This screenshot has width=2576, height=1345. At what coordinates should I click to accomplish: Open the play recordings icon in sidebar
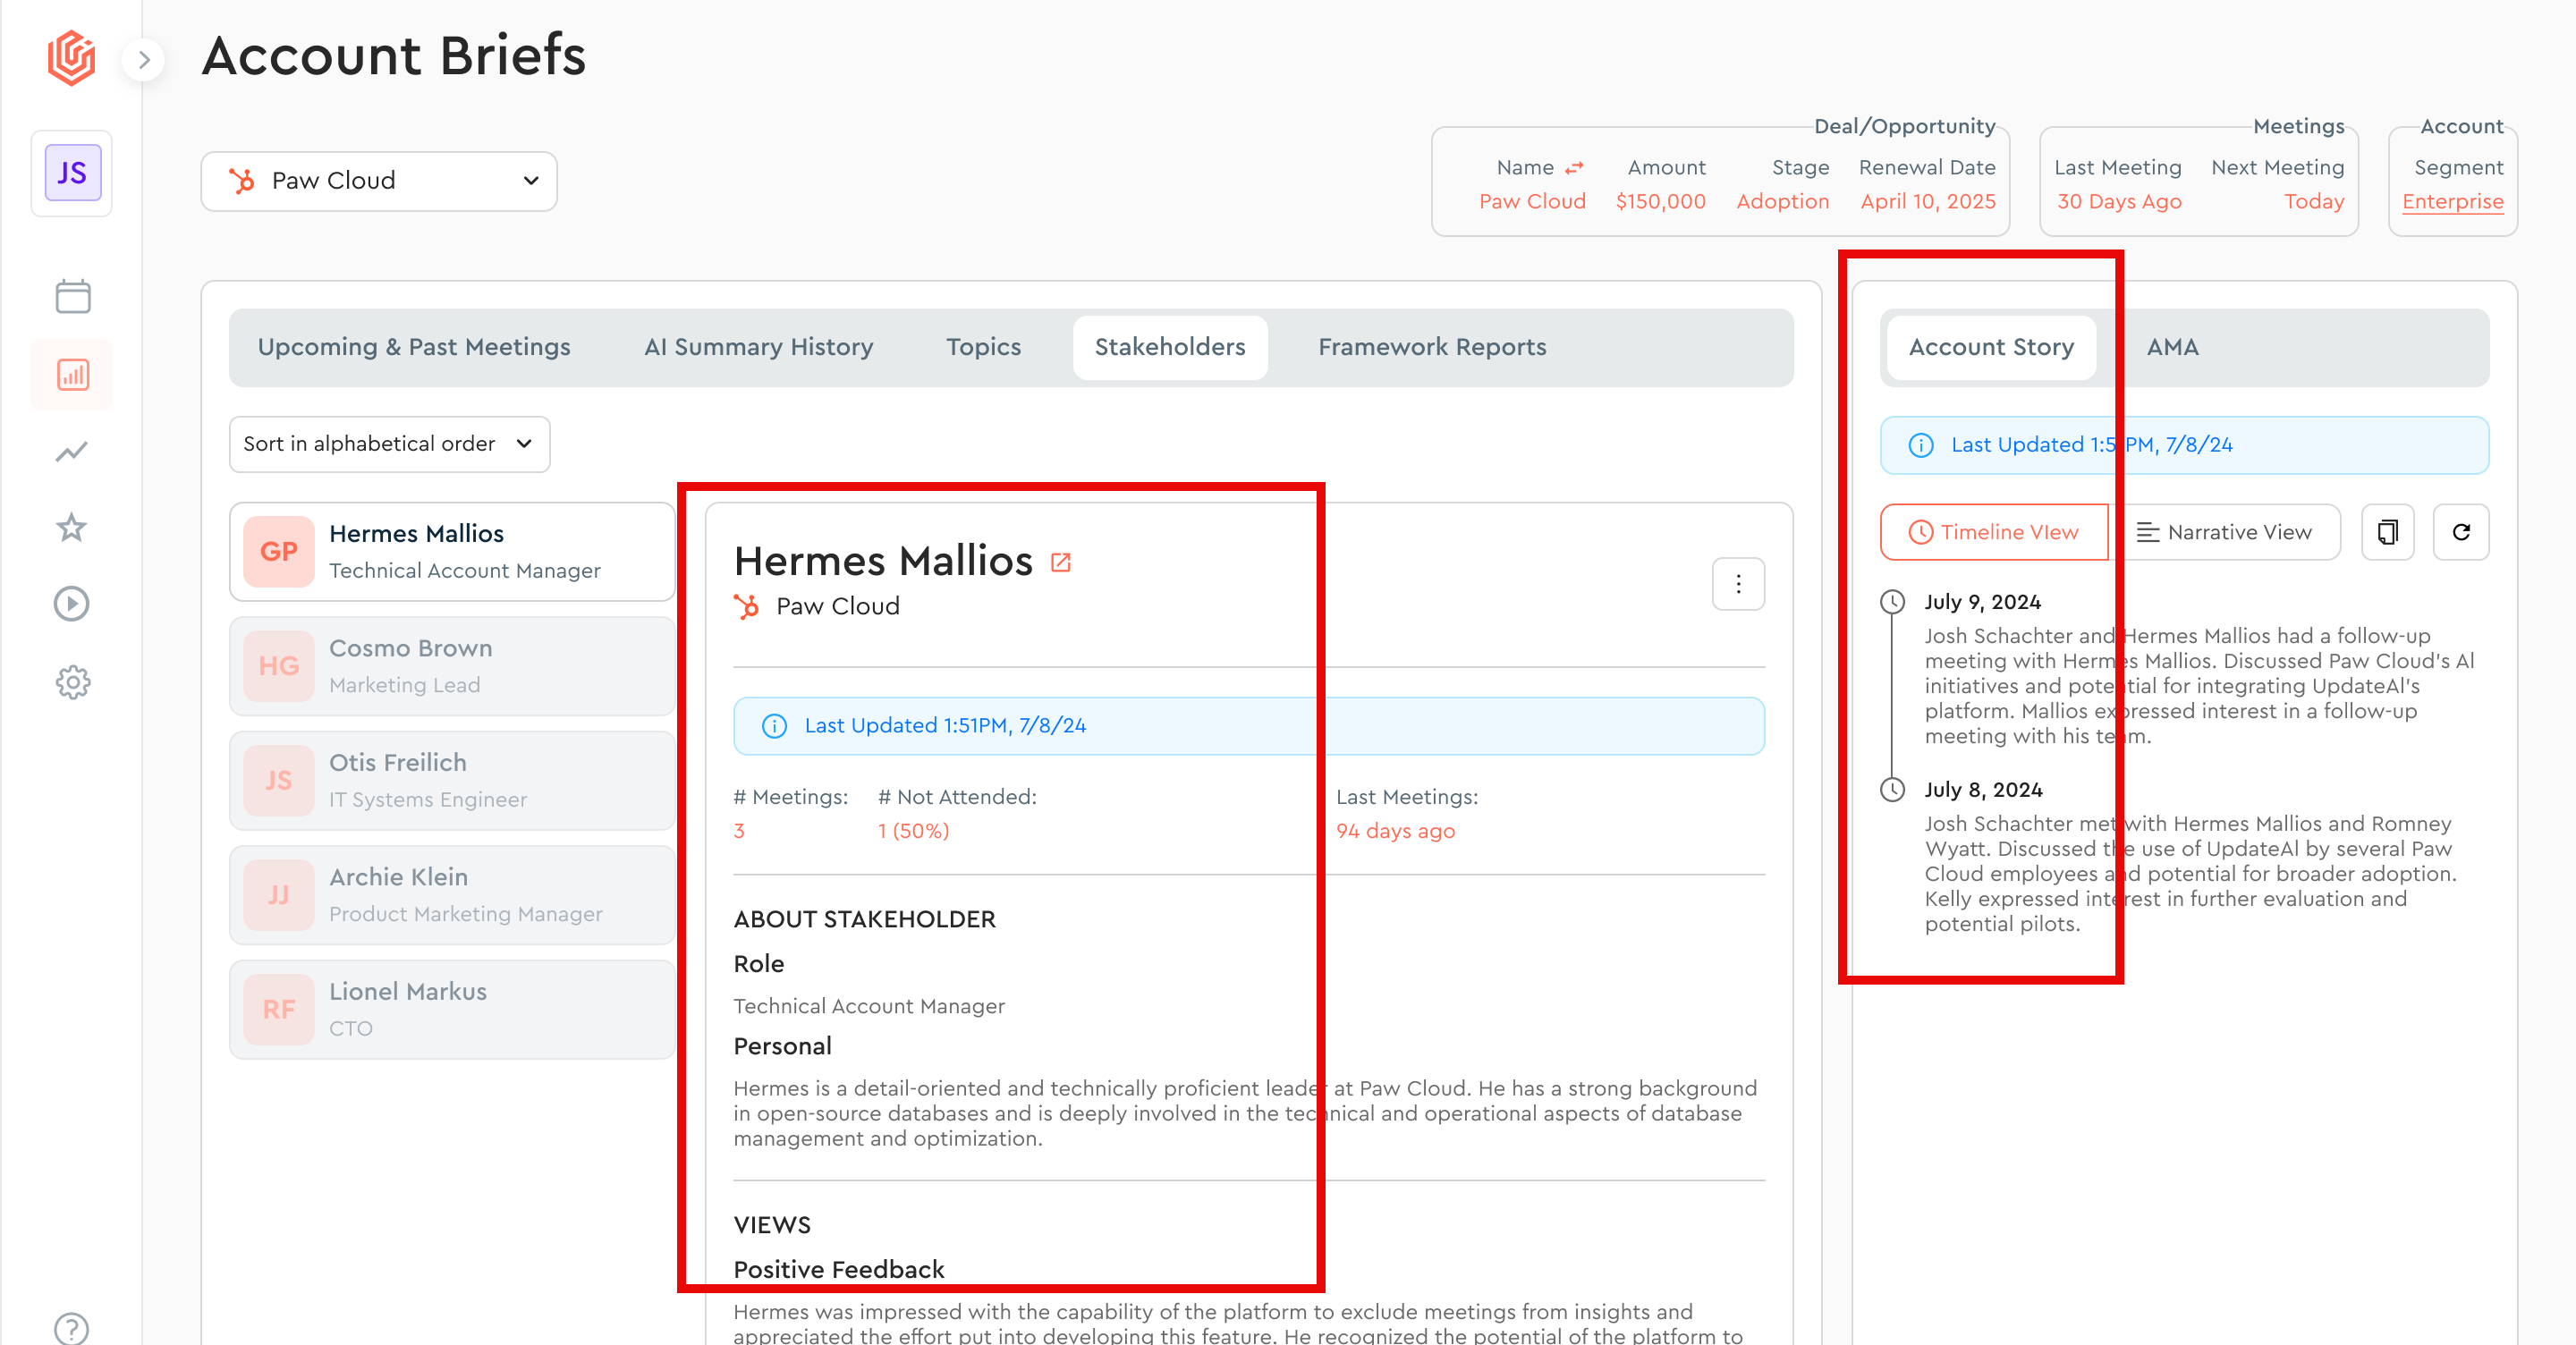pyautogui.click(x=72, y=604)
